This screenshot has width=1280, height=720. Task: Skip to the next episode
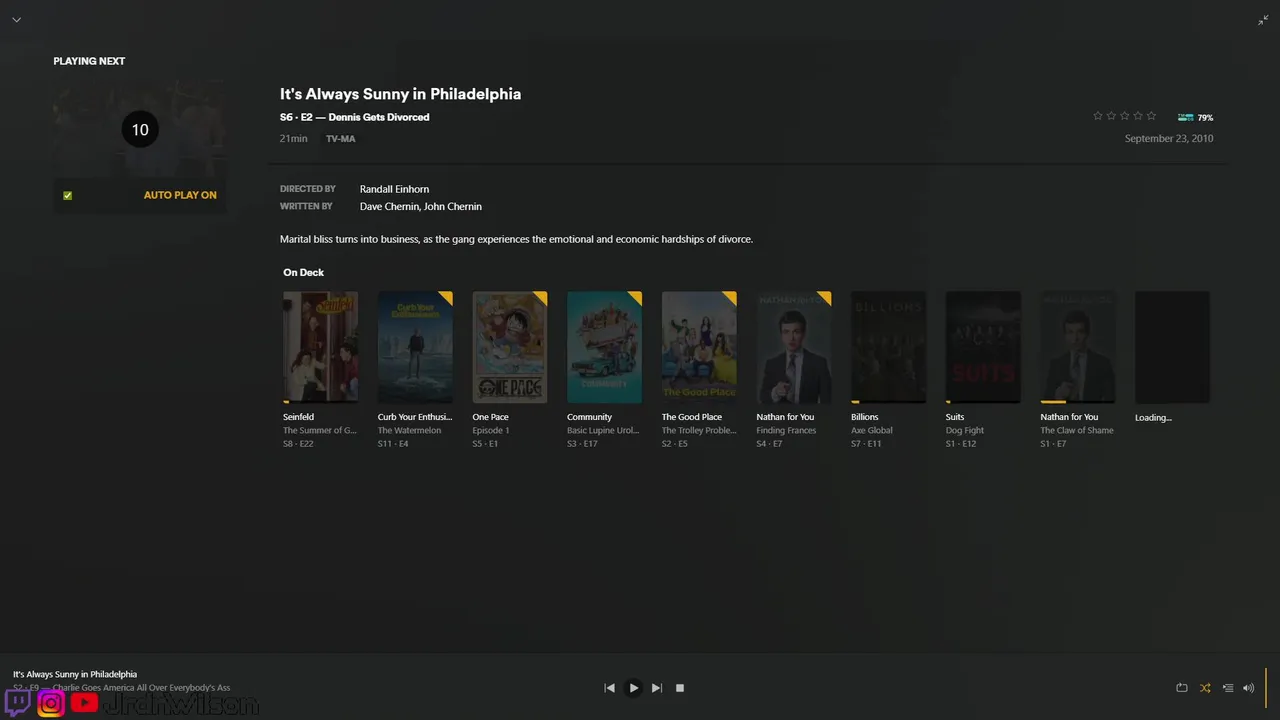pos(657,688)
